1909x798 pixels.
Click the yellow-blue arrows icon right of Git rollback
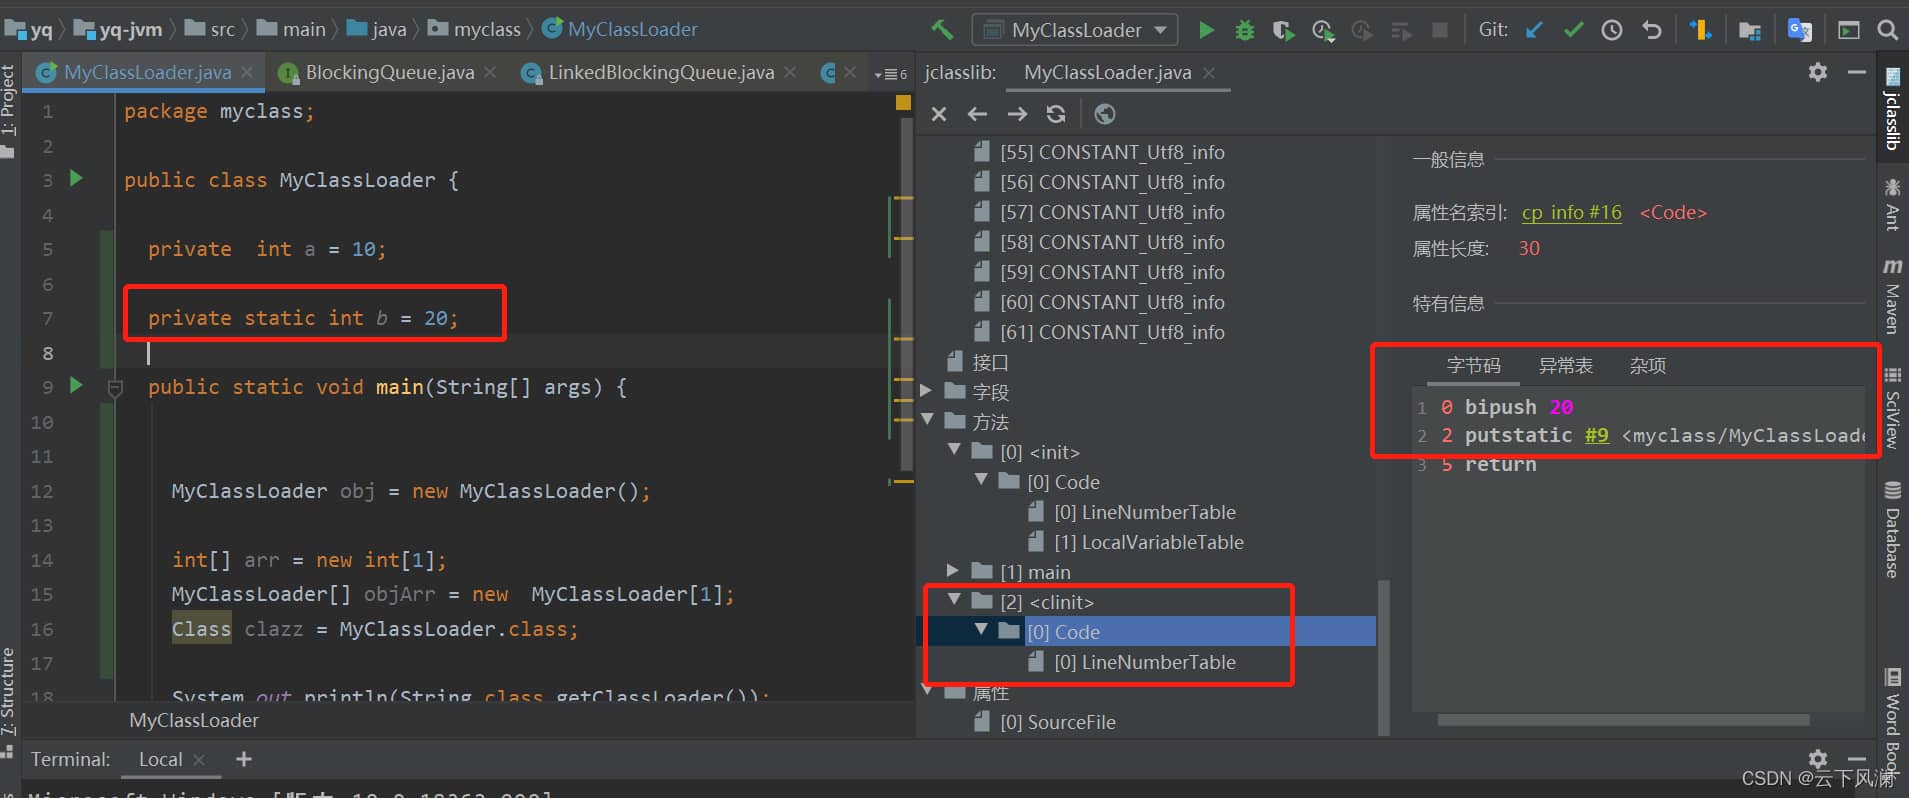pyautogui.click(x=1700, y=30)
